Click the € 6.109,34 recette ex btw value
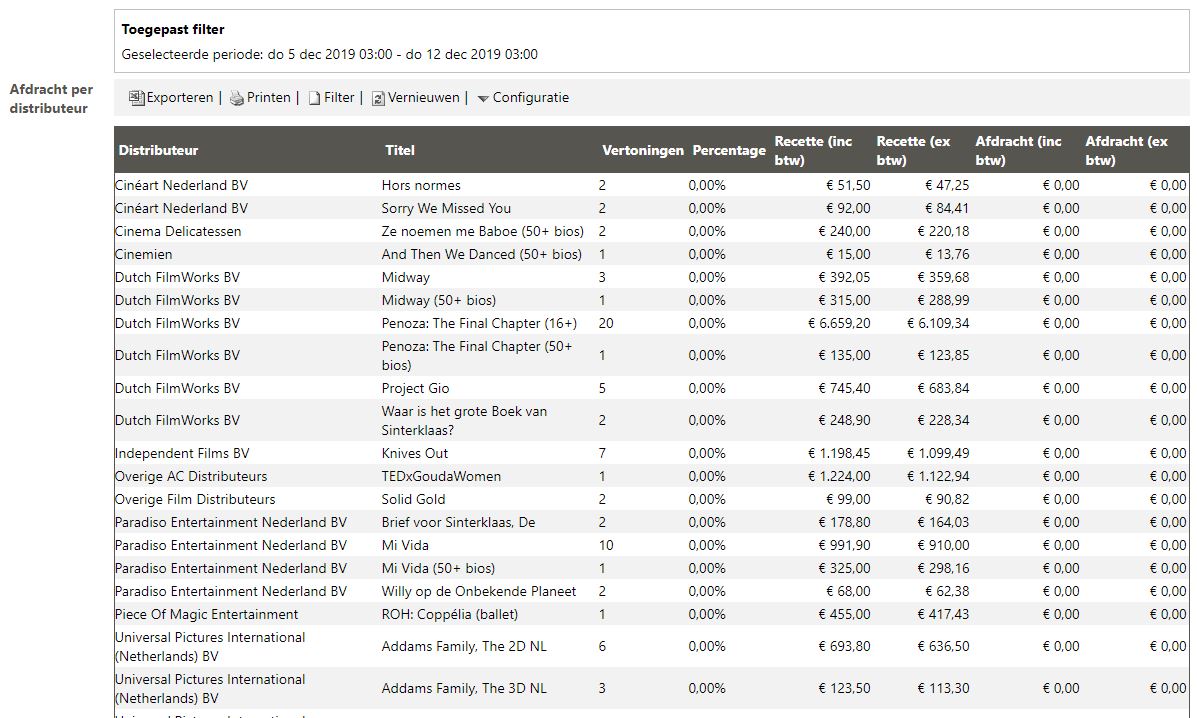Viewport: 1197px width, 718px height. click(x=938, y=324)
